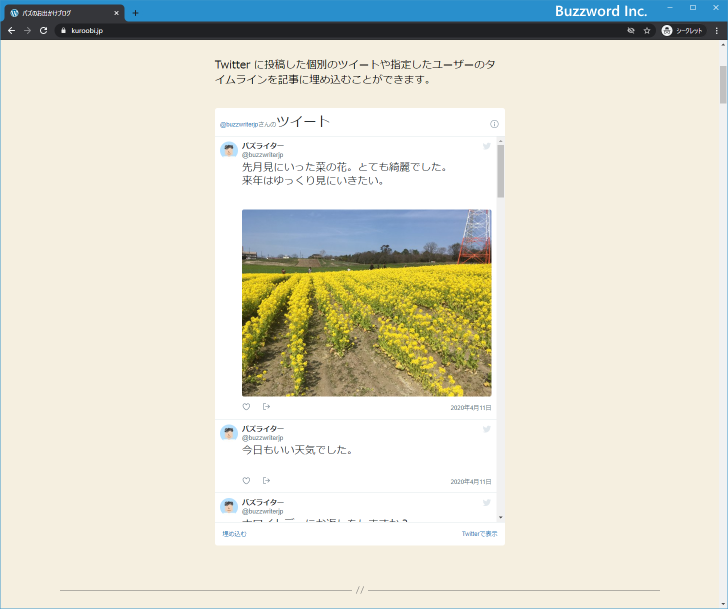This screenshot has height=609, width=728.
Task: Reload the kuroobi.jp page
Action: click(x=43, y=31)
